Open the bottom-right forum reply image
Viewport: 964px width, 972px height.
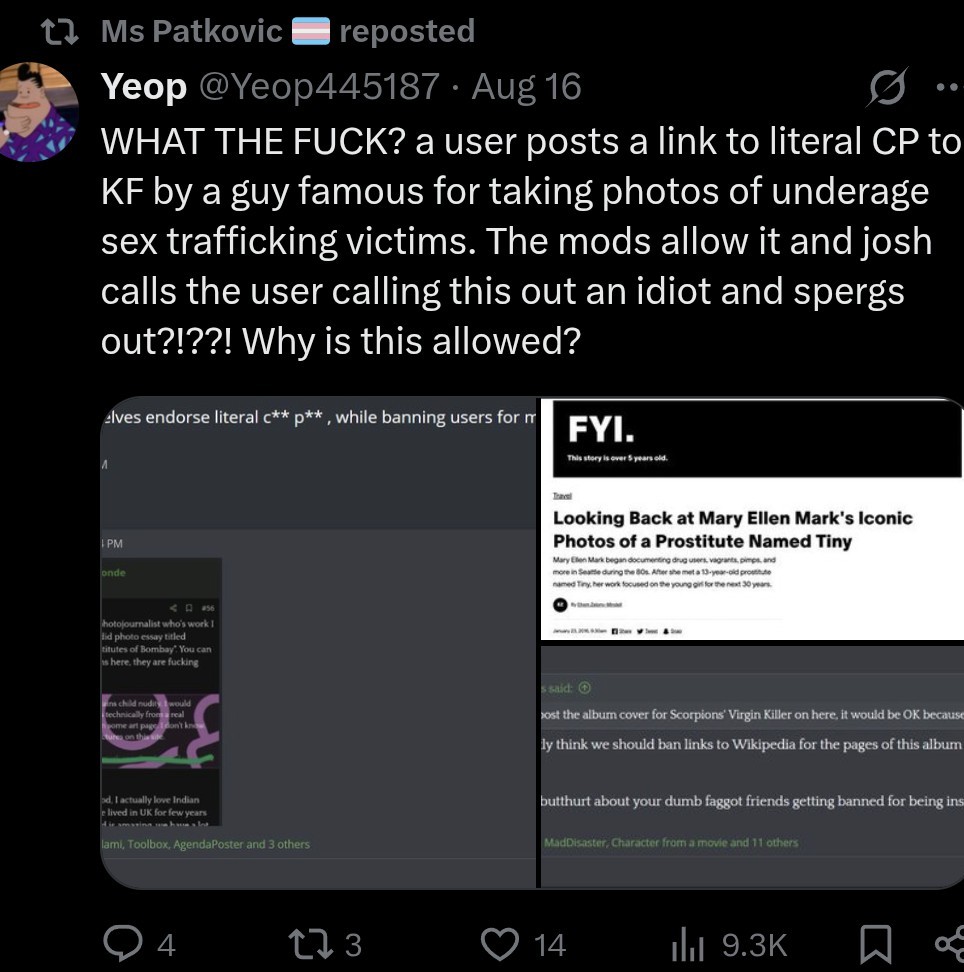(752, 766)
